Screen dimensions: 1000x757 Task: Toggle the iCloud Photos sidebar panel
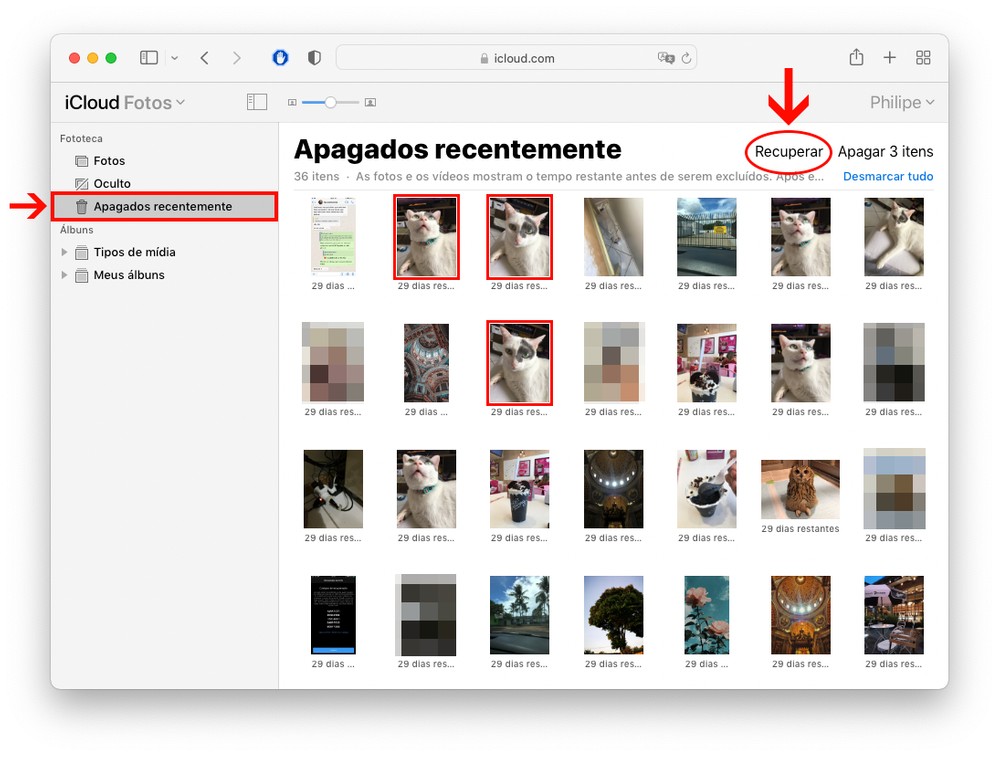[x=257, y=102]
